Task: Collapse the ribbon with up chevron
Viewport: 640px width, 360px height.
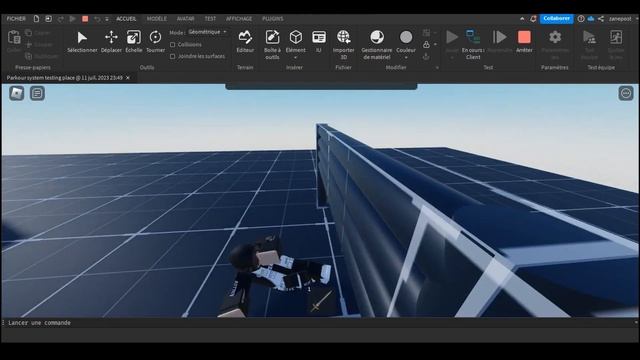Action: click(x=522, y=19)
